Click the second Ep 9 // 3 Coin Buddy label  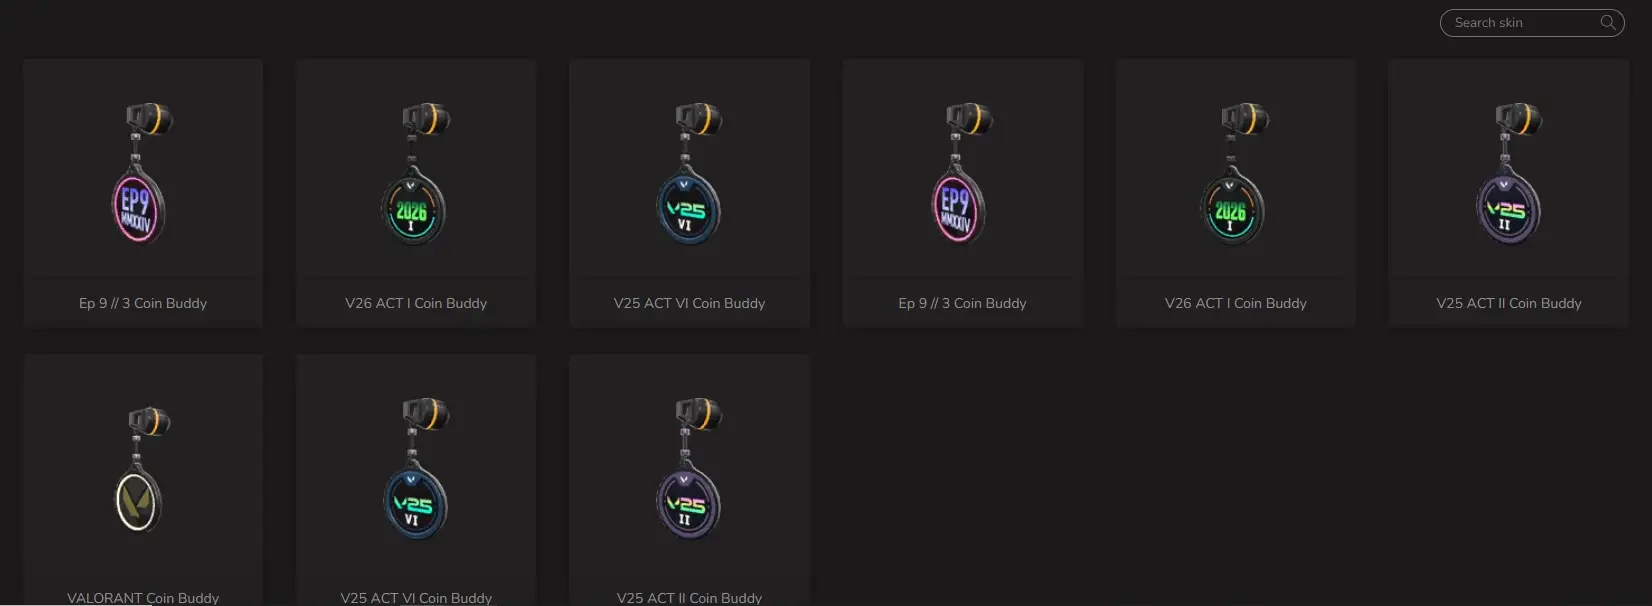click(x=962, y=303)
